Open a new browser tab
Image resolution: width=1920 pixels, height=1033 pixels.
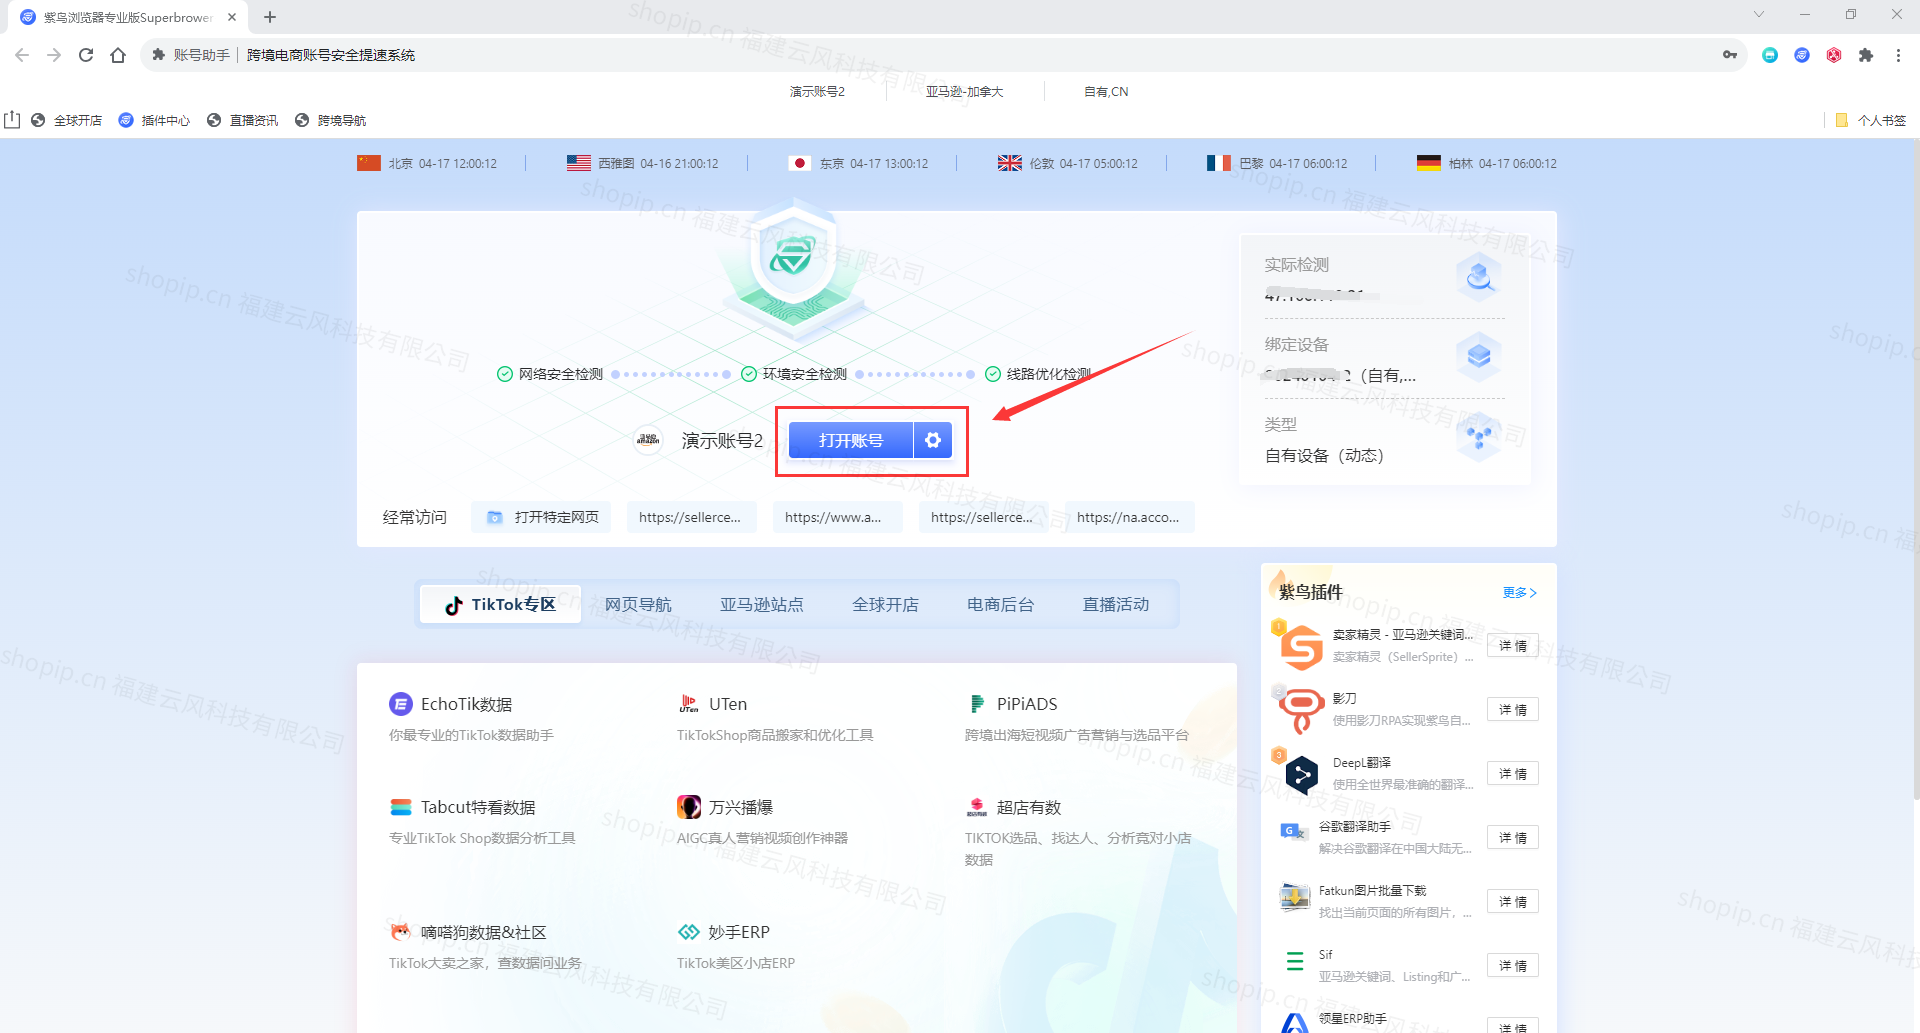point(270,17)
